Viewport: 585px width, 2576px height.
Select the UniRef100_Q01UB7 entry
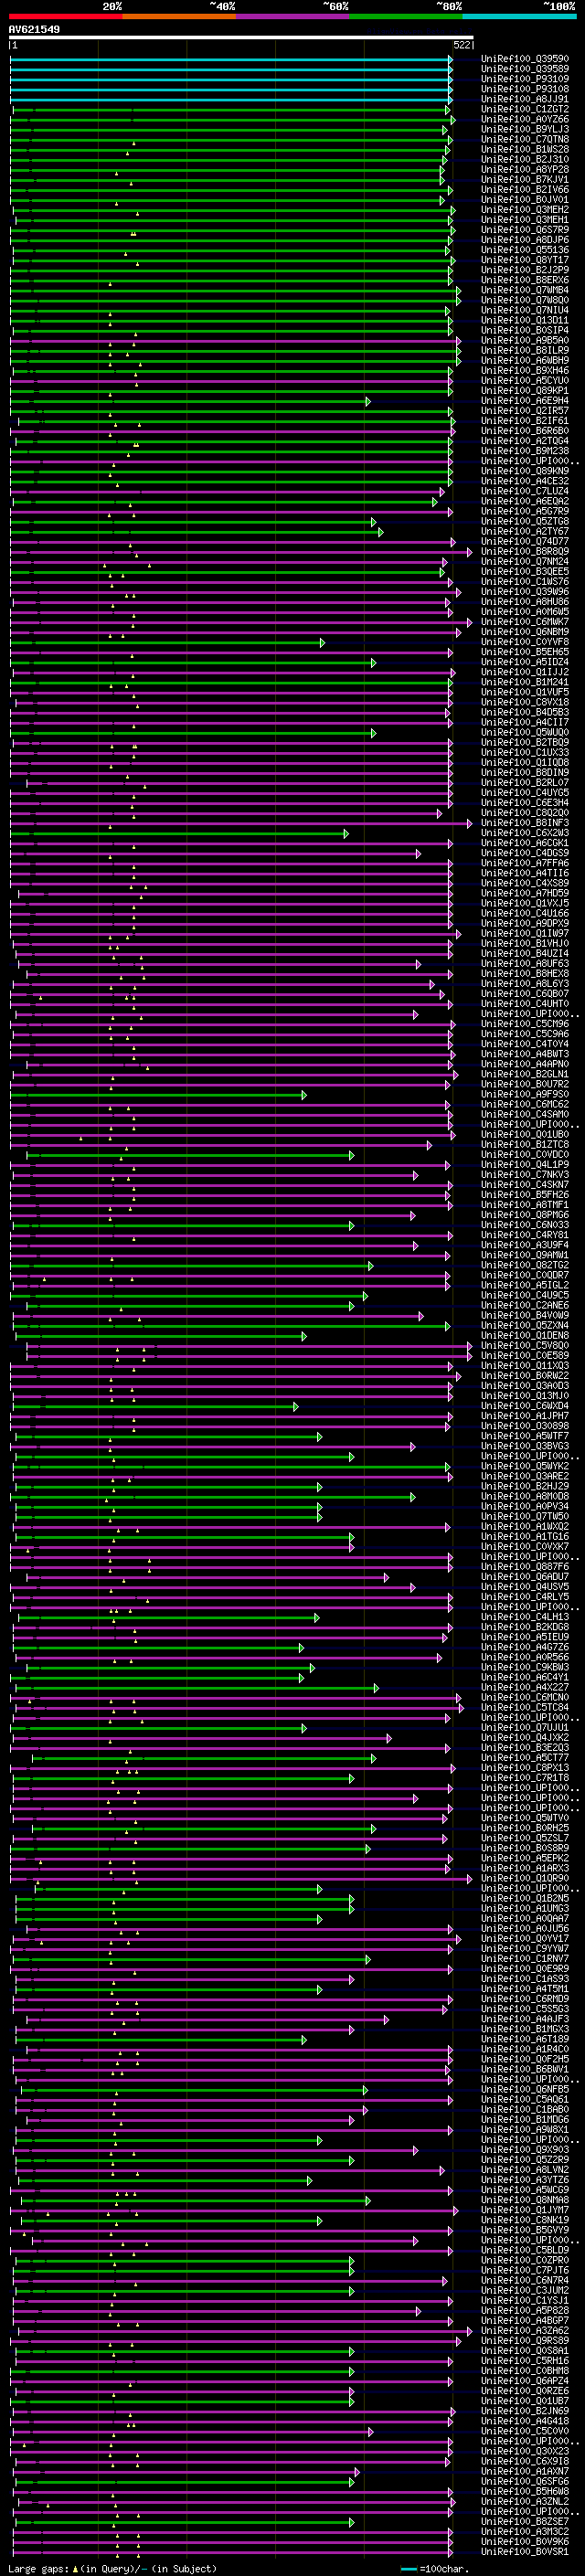525,2401
